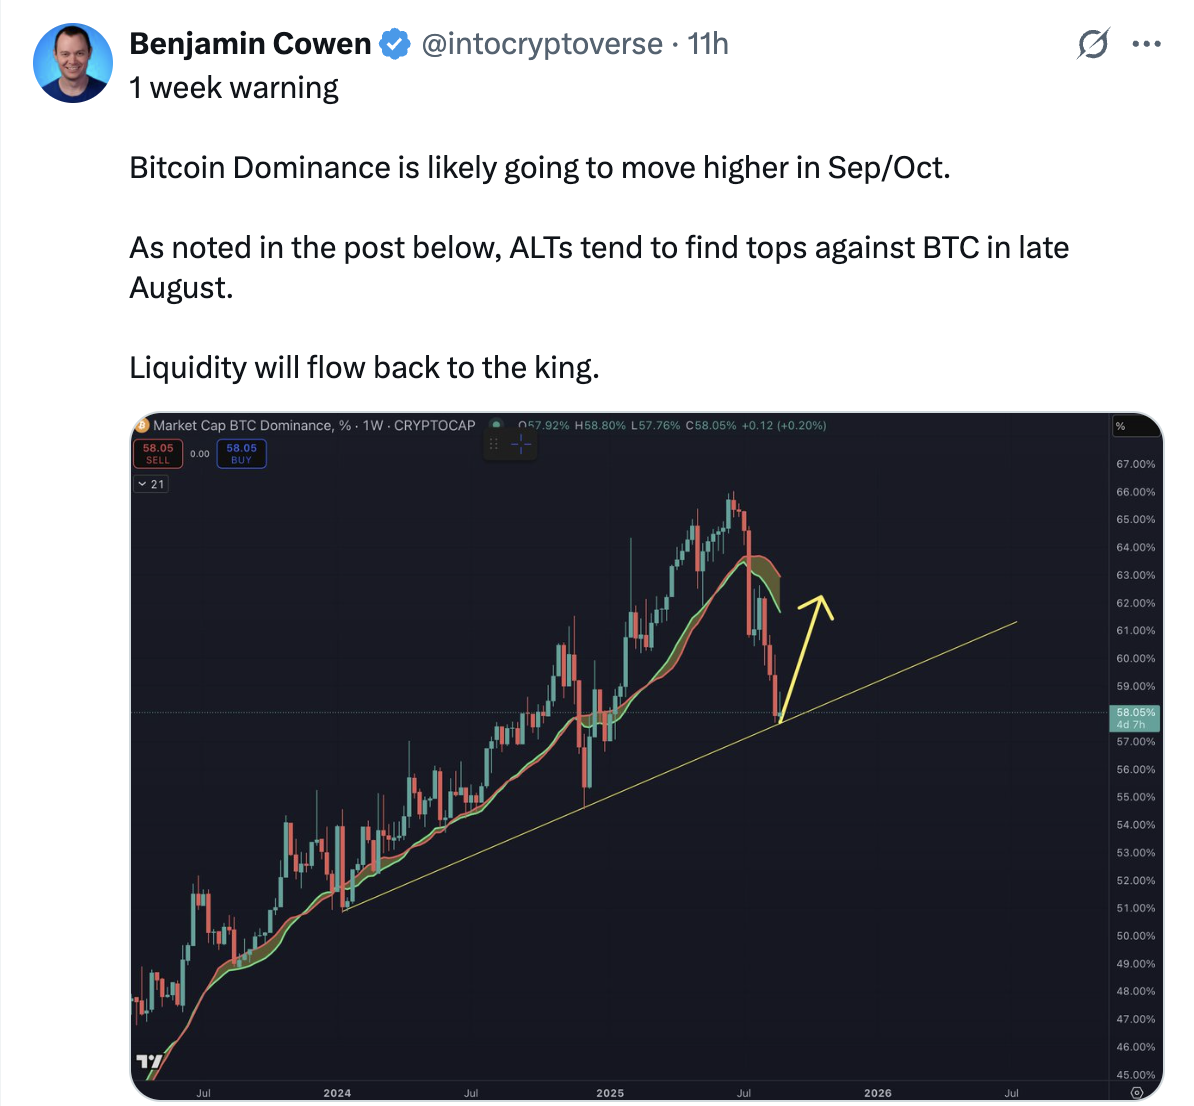The height and width of the screenshot is (1106, 1194).
Task: Click the green market status indicator
Action: coord(496,425)
